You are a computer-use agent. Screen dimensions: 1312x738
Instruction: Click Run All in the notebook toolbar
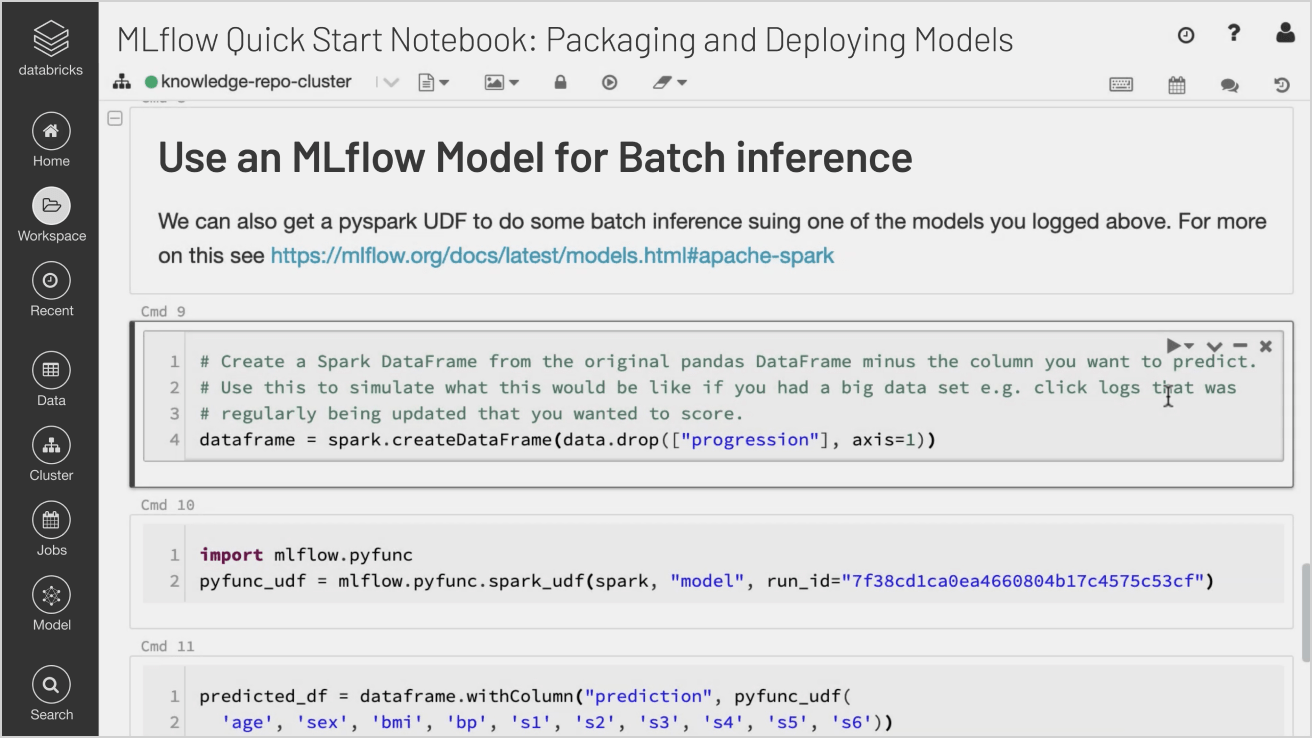coord(609,82)
